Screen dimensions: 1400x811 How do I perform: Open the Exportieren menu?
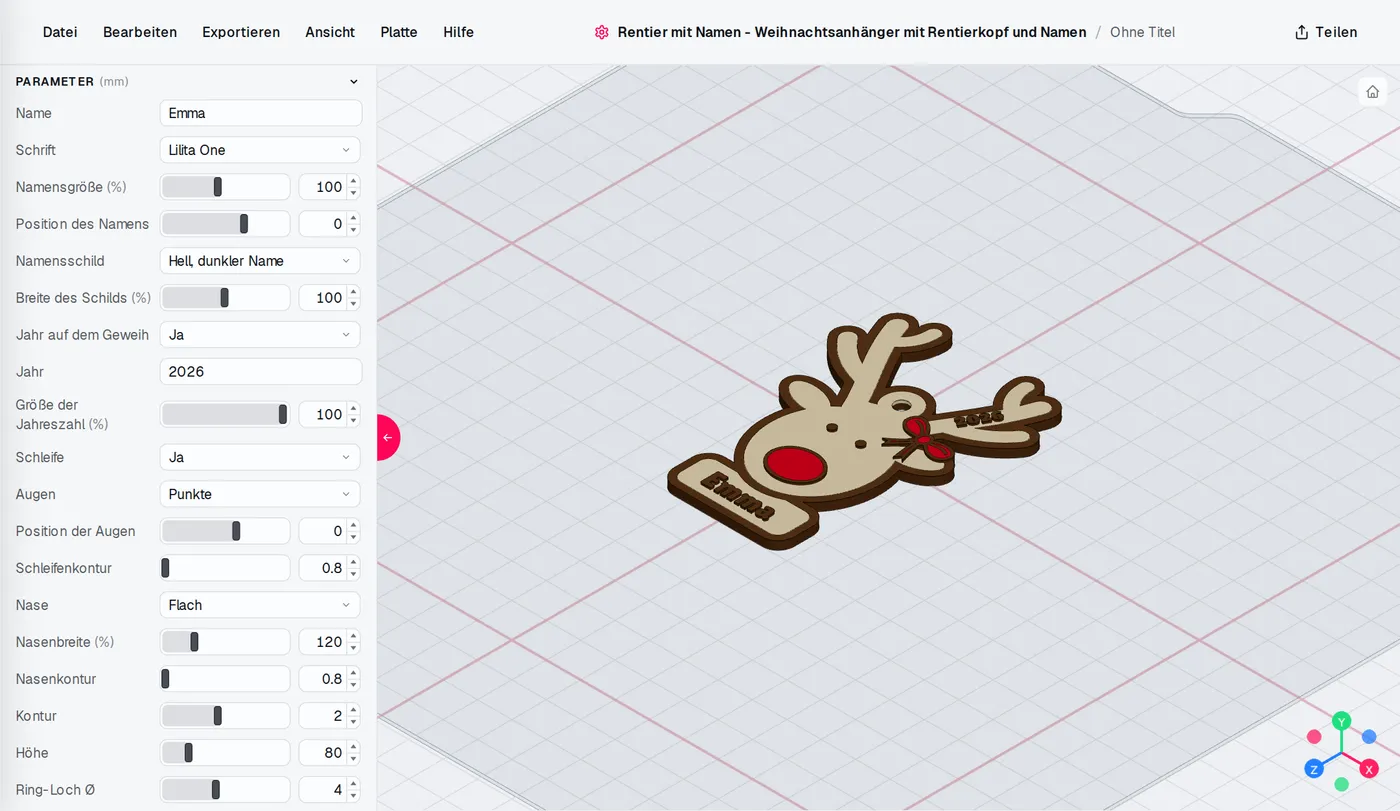(x=241, y=32)
